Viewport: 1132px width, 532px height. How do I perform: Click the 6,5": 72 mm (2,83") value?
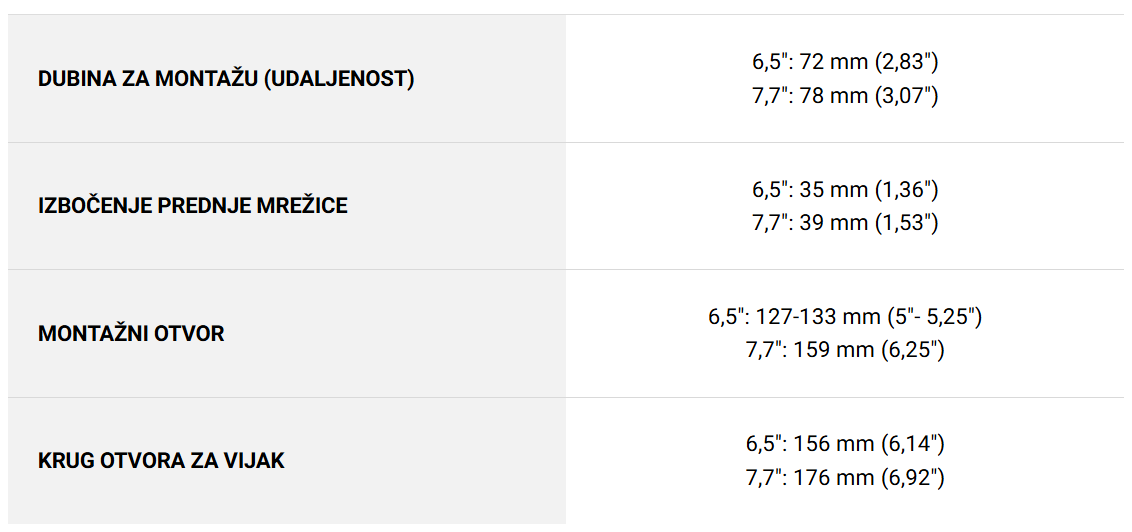click(x=845, y=62)
